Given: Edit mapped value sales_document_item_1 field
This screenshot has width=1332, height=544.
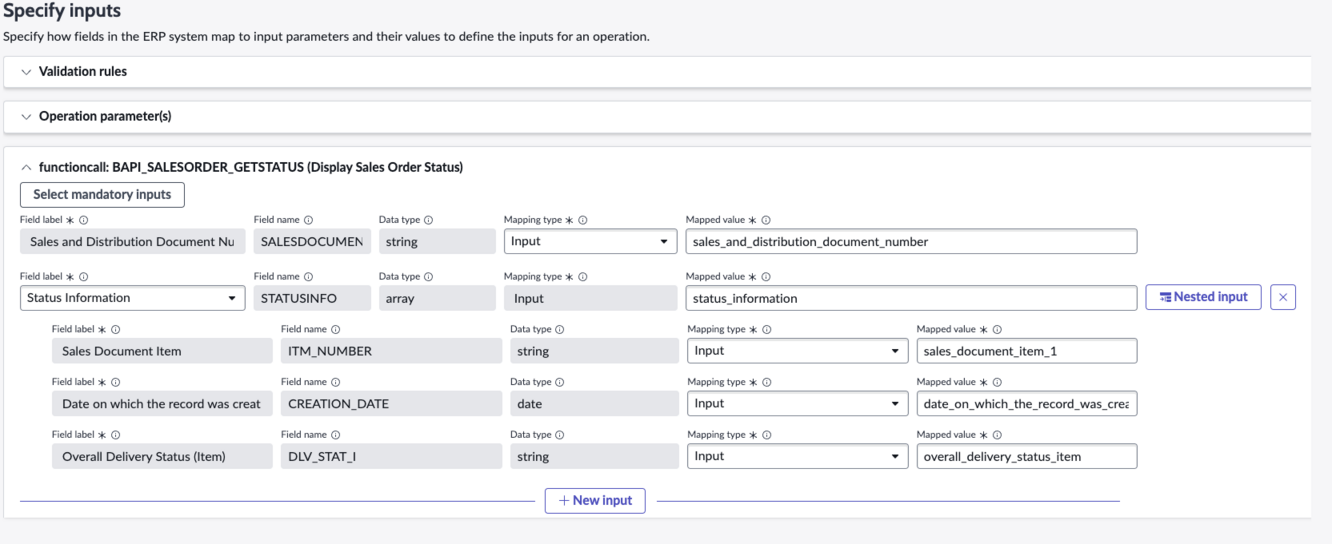Looking at the screenshot, I should click(x=1027, y=351).
